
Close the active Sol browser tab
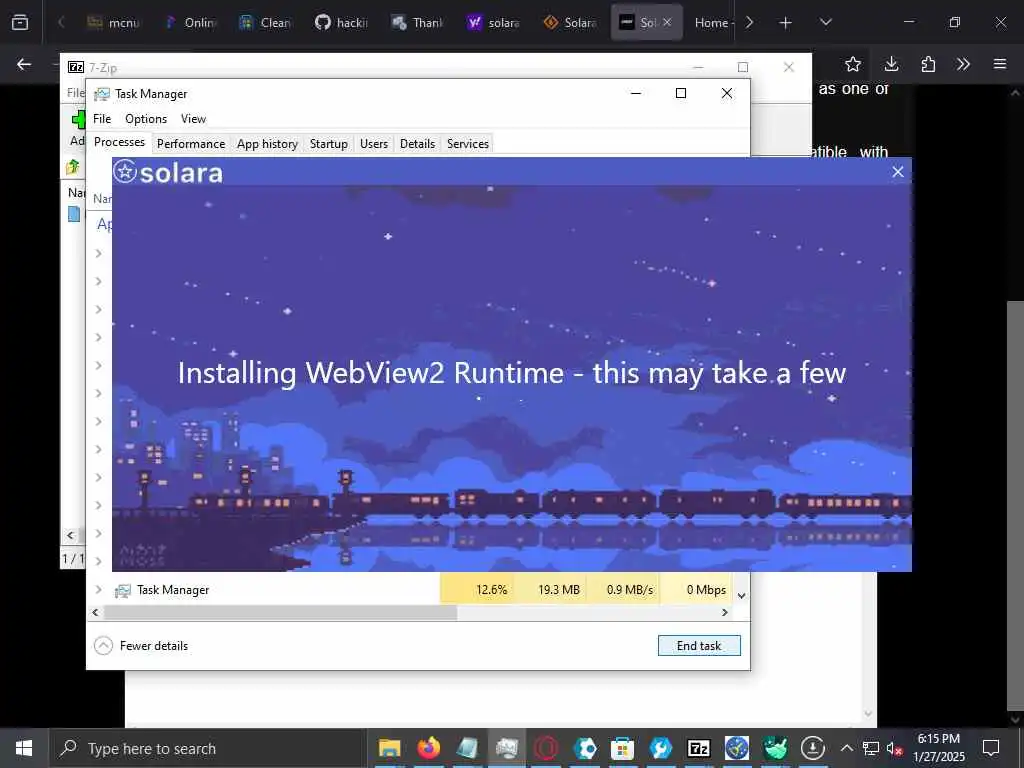667,22
